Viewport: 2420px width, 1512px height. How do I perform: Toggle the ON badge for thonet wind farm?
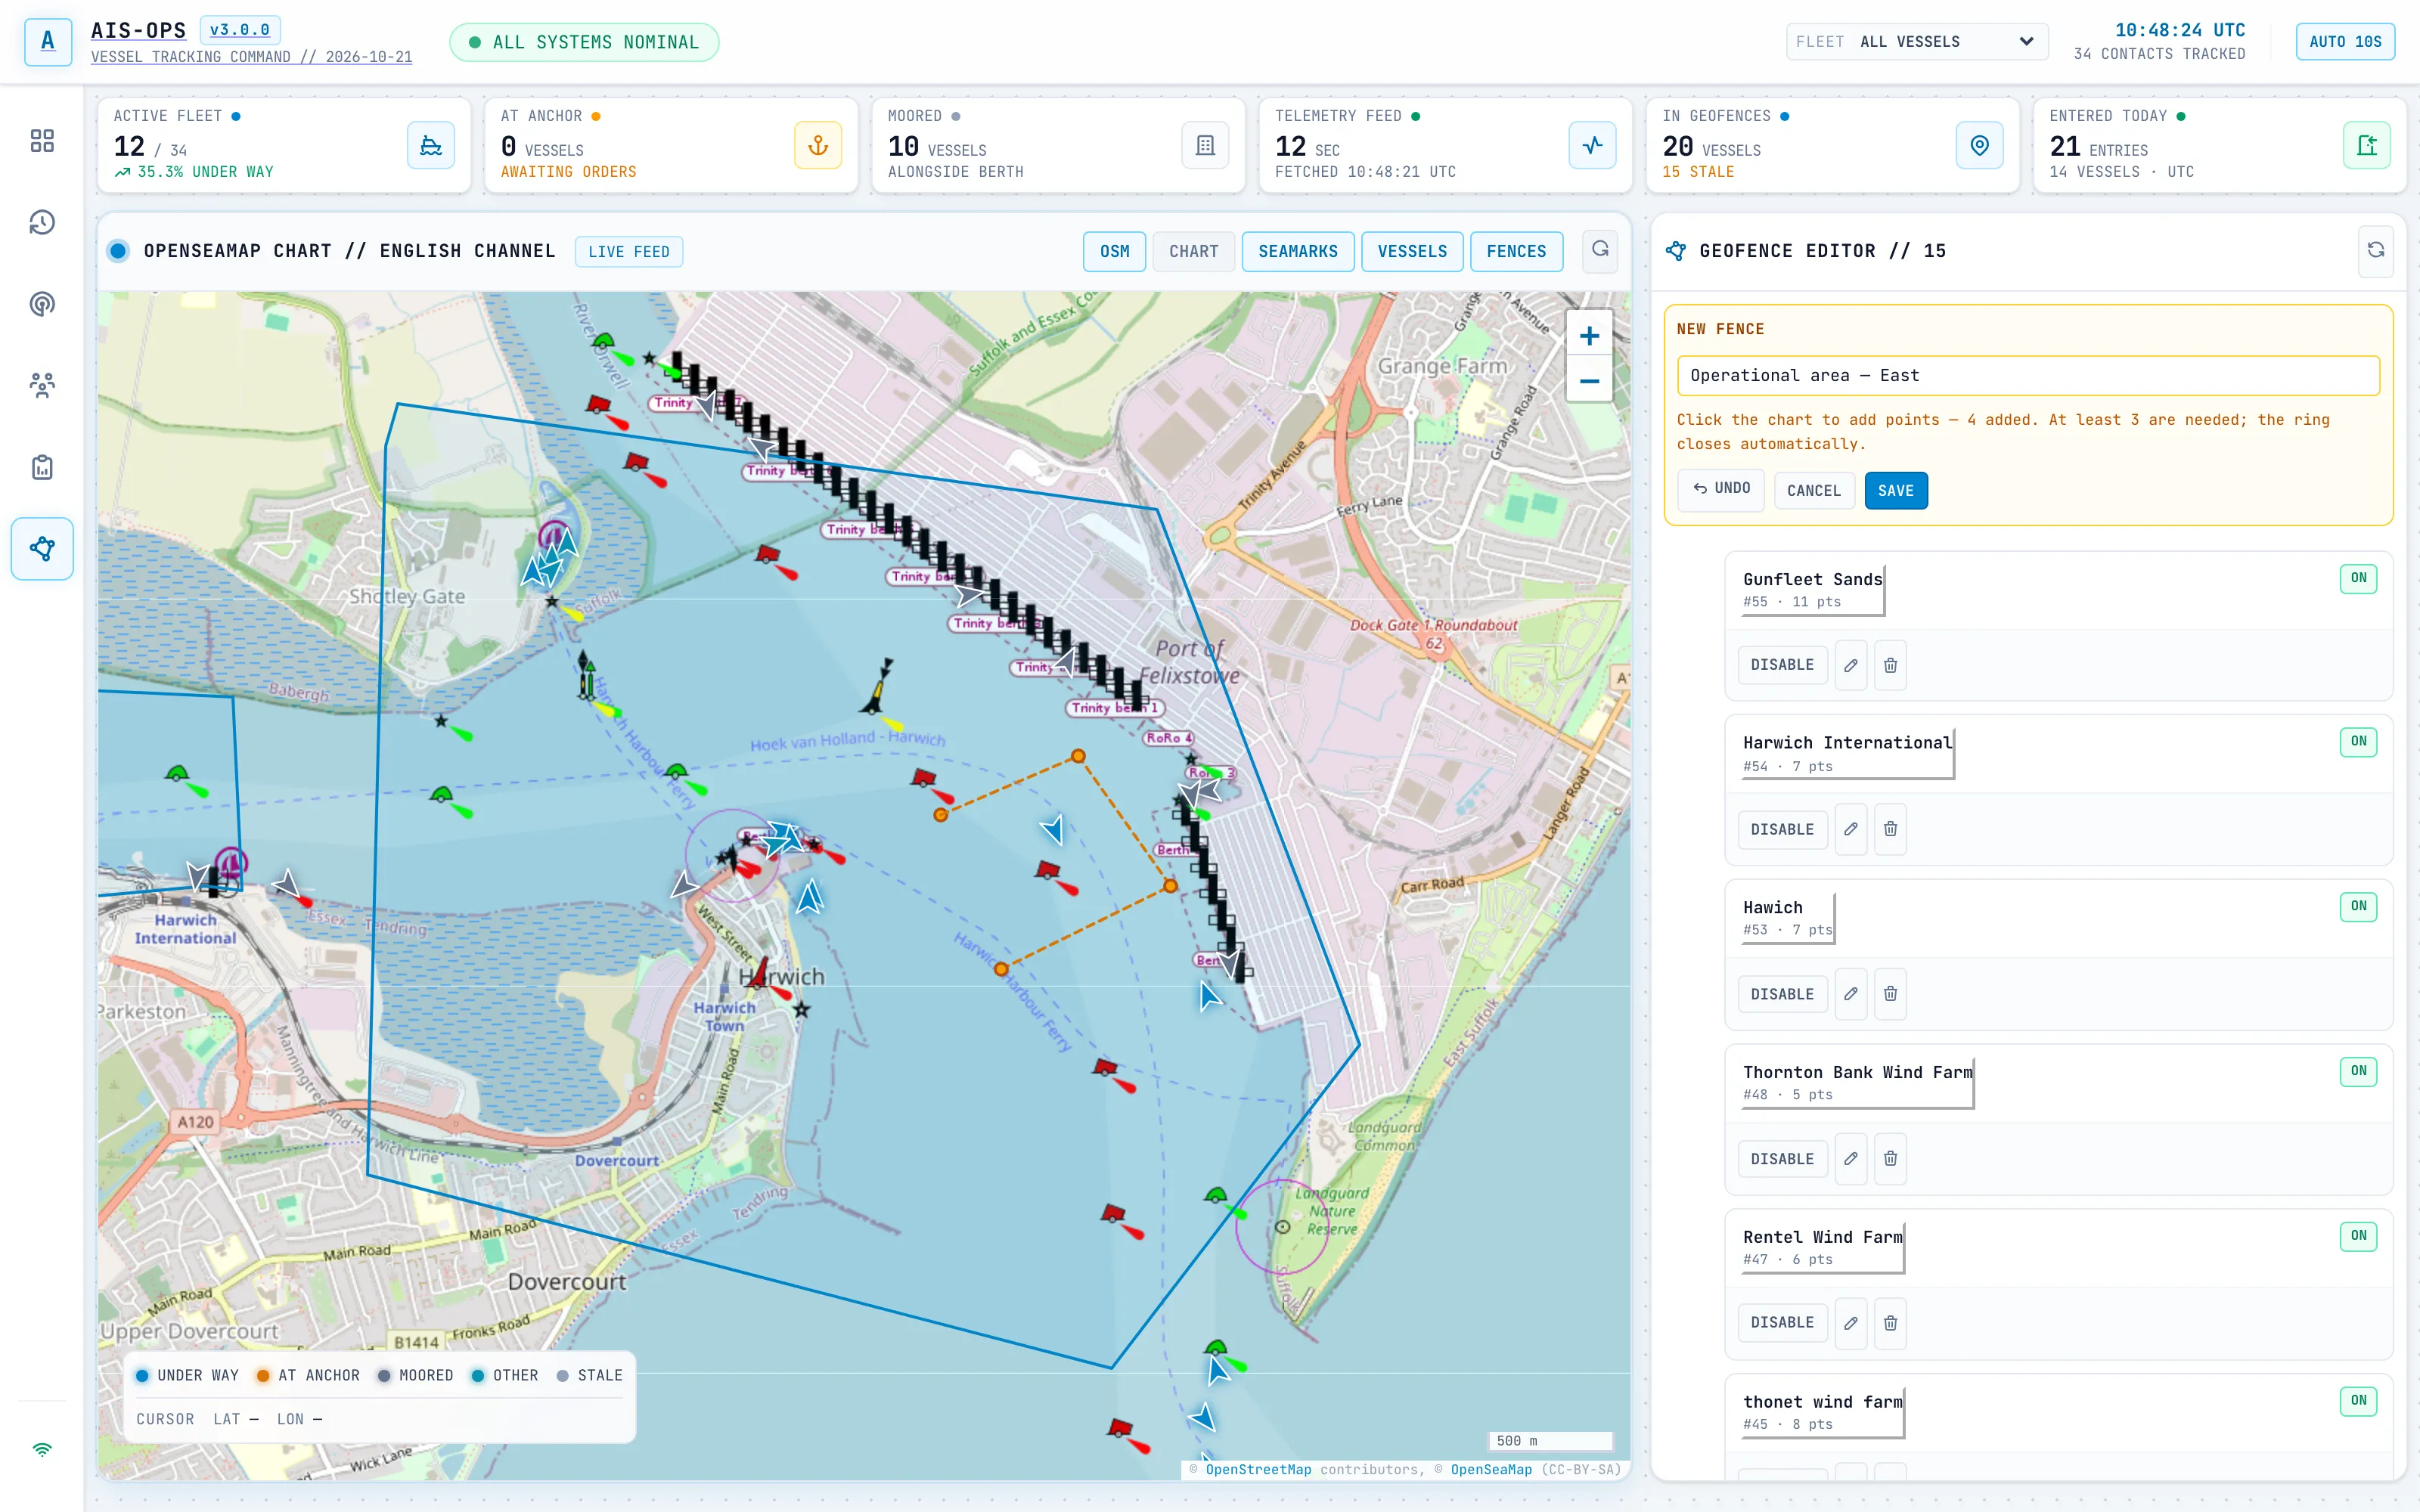[2358, 1401]
